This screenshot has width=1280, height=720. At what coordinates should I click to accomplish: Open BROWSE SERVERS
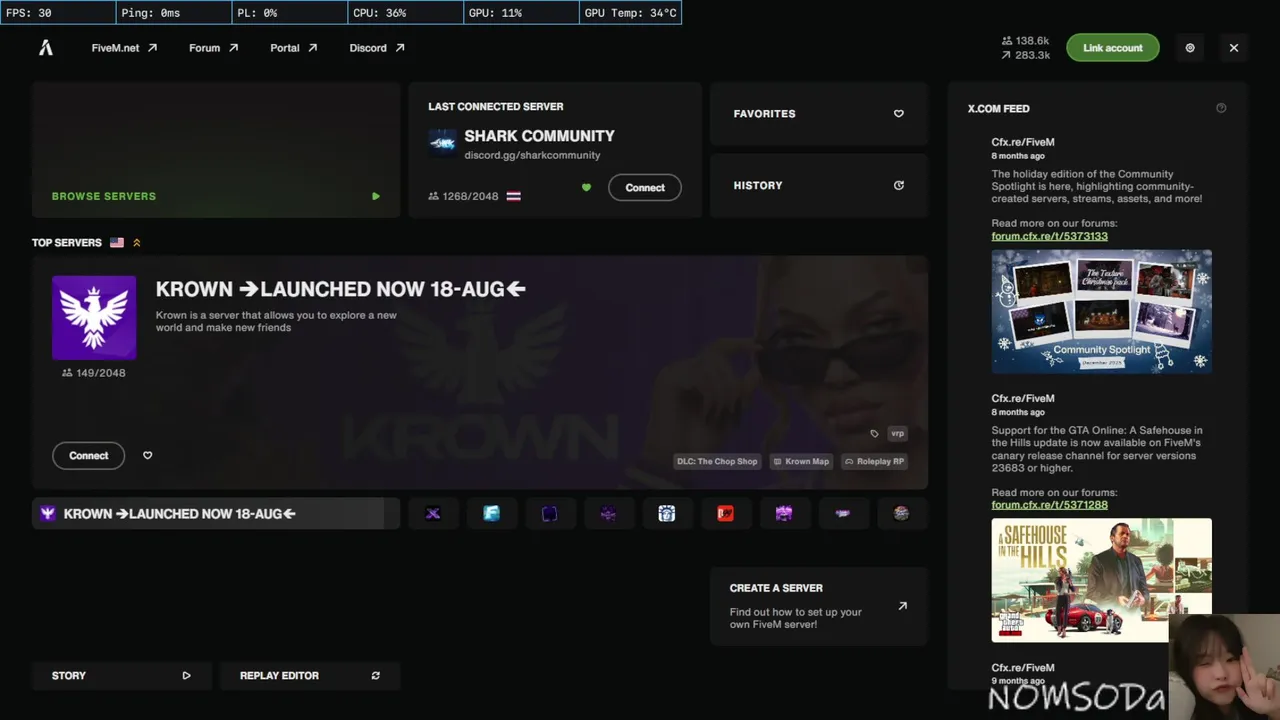pyautogui.click(x=216, y=150)
